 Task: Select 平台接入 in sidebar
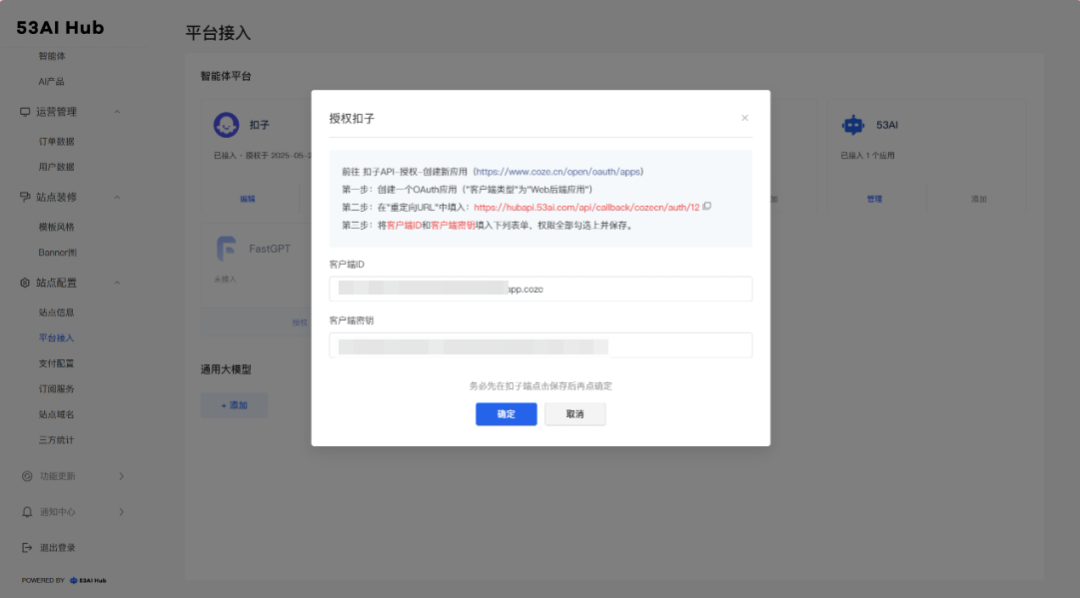coord(56,338)
